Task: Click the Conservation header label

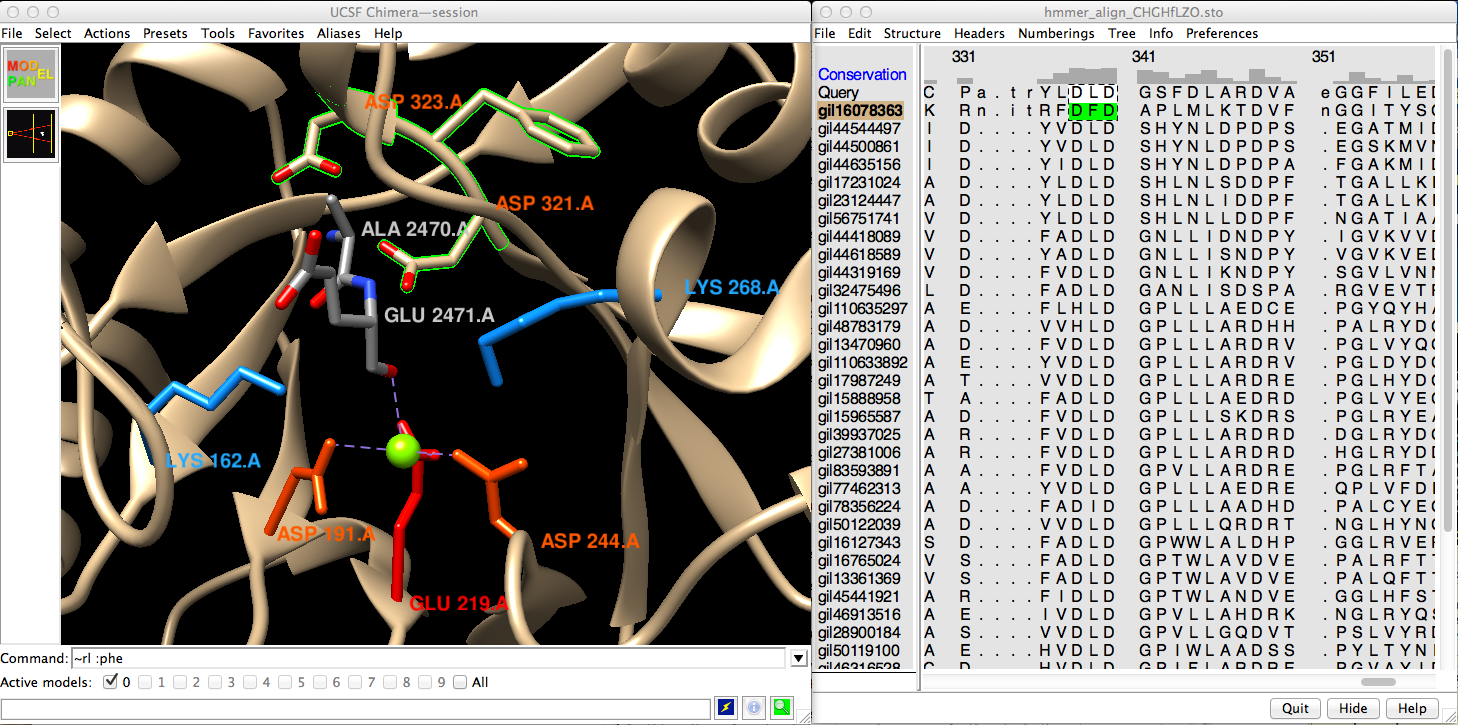Action: (x=862, y=74)
